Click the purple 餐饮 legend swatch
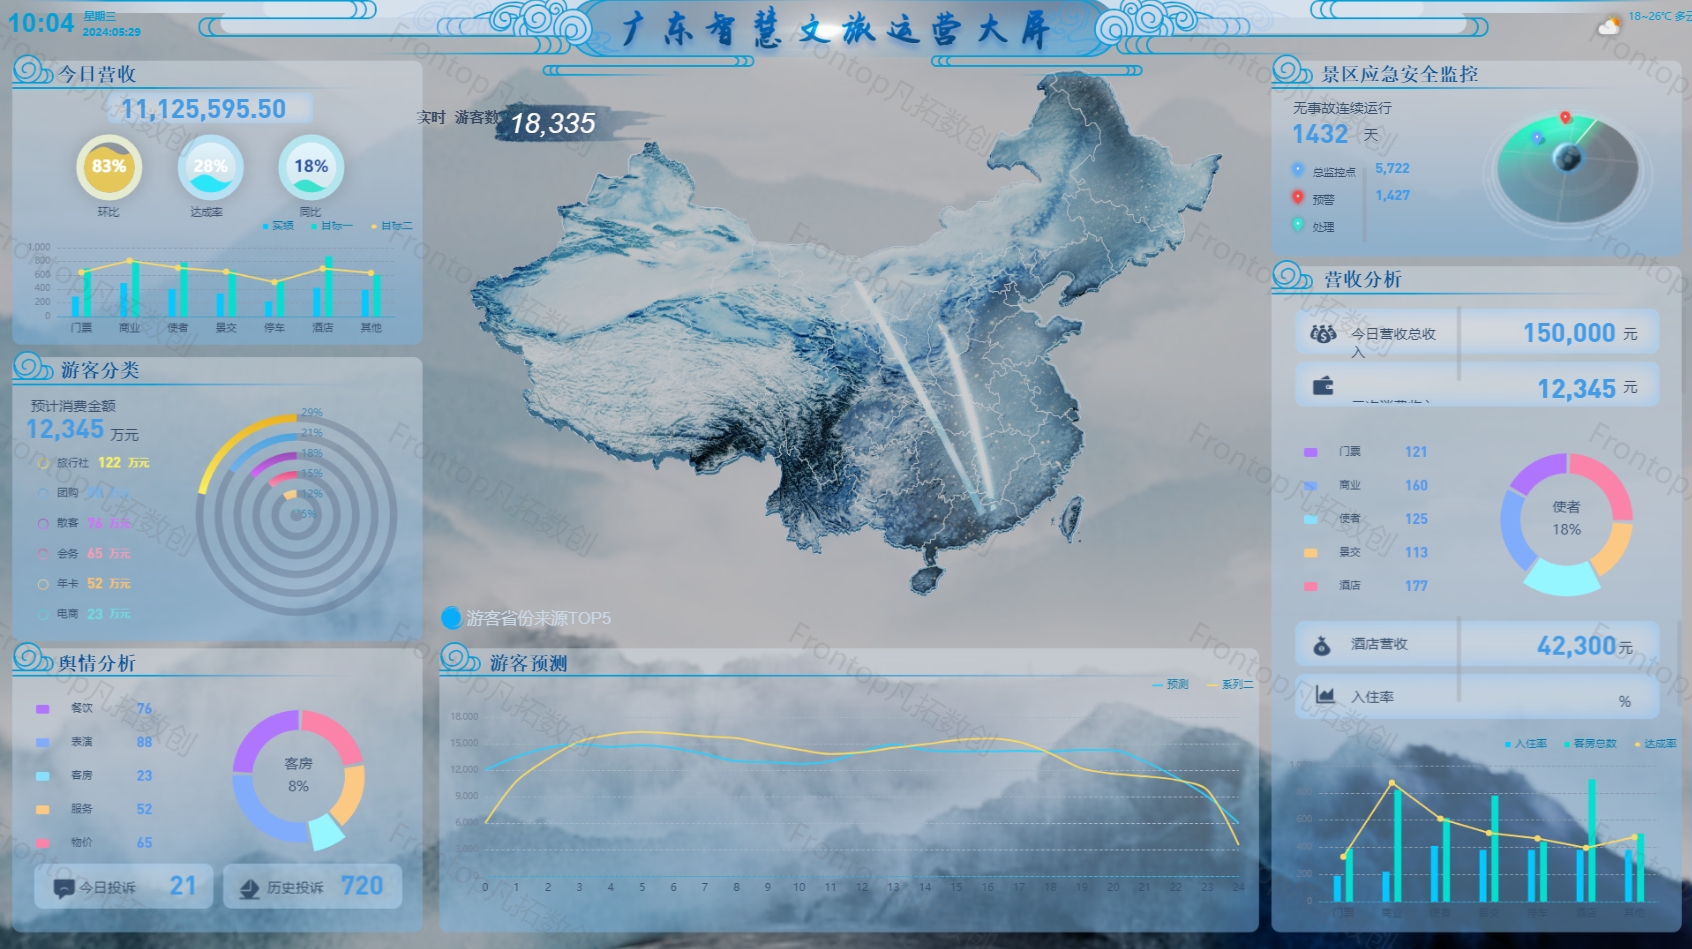This screenshot has height=949, width=1692. click(x=43, y=709)
